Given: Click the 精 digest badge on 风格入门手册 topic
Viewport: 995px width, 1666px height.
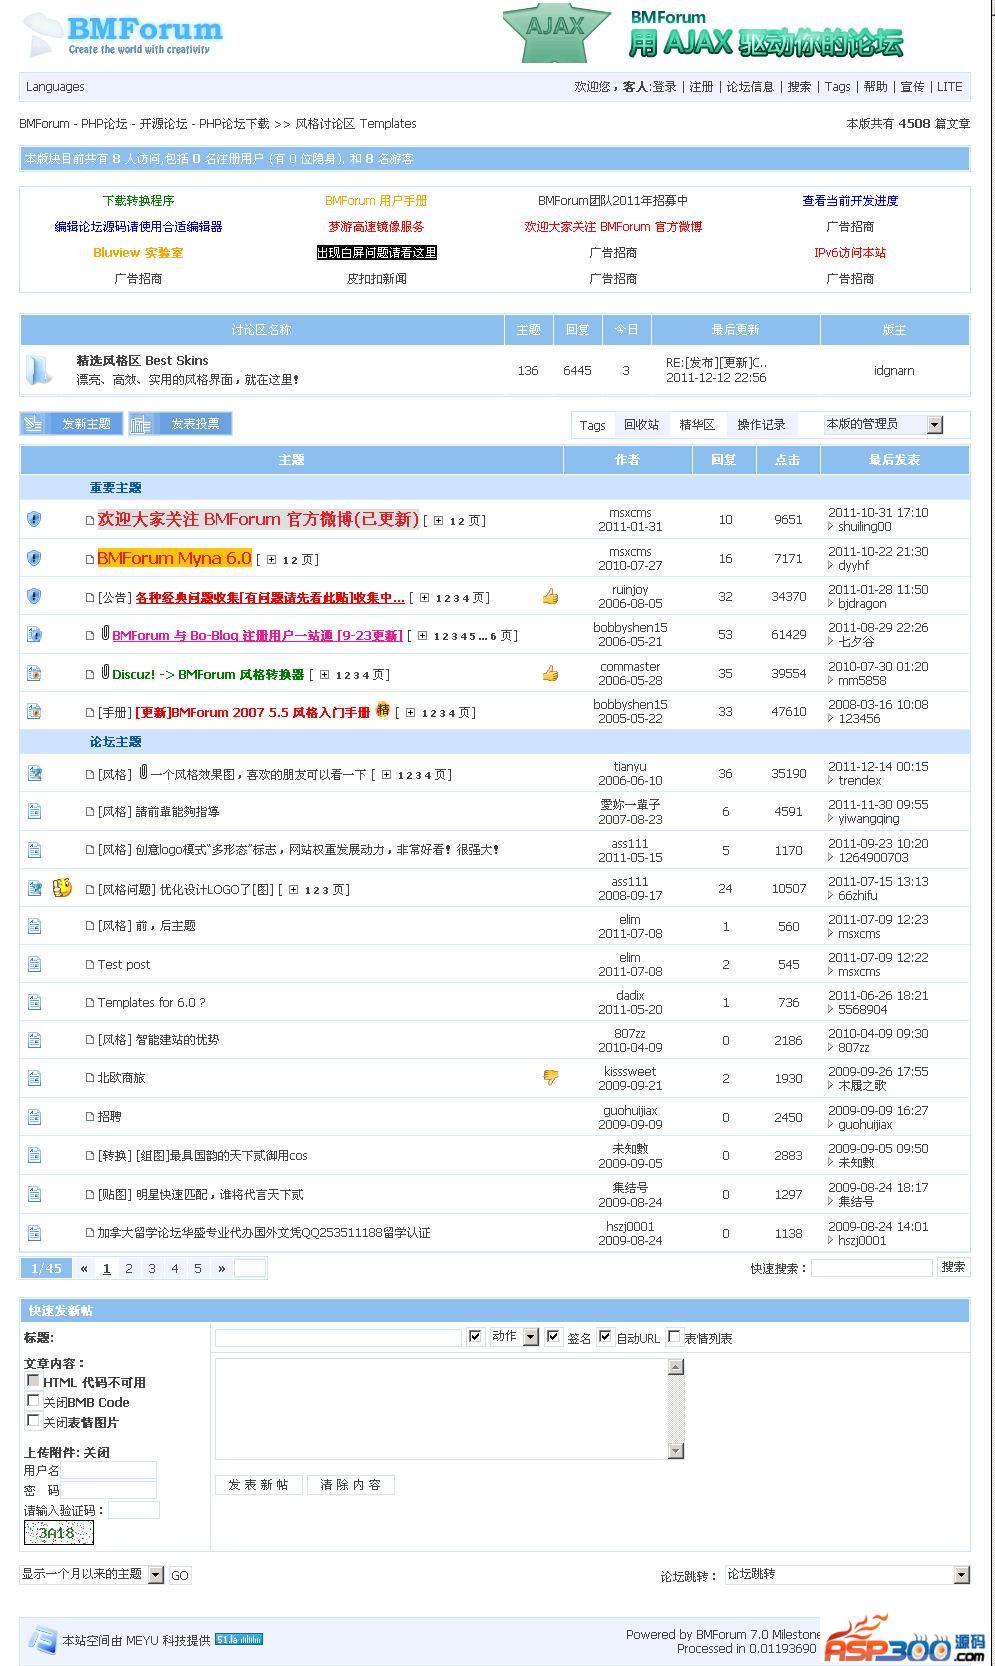Looking at the screenshot, I should tap(382, 711).
